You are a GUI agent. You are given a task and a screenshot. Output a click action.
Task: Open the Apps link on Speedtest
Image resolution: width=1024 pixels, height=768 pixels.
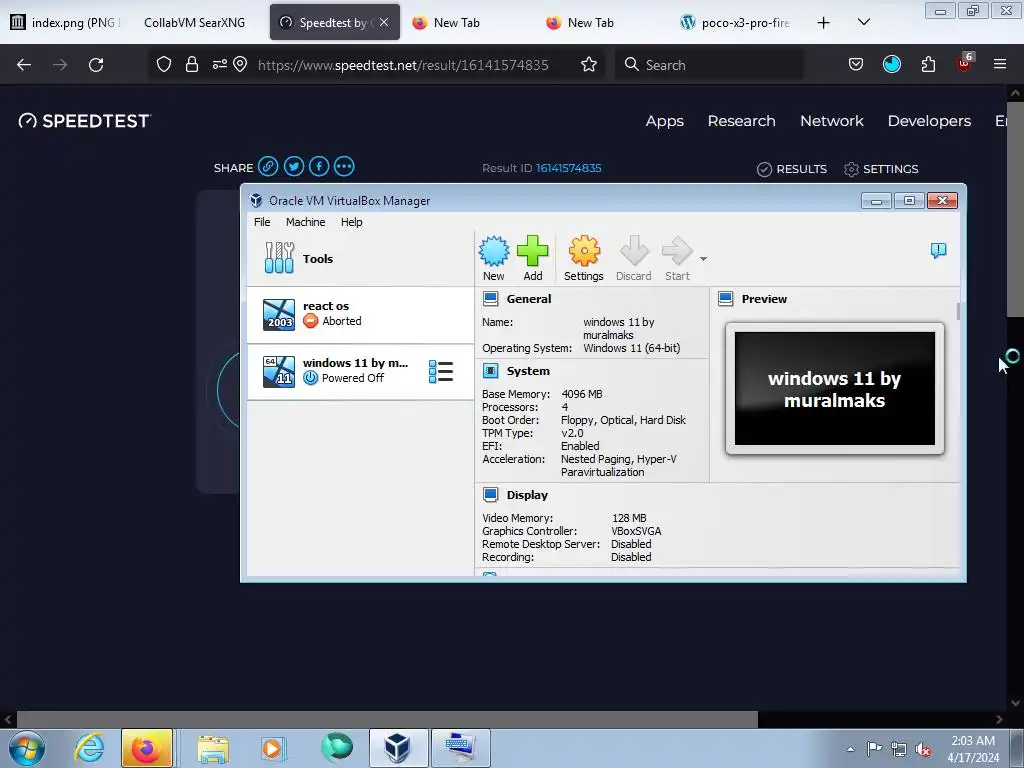click(664, 121)
